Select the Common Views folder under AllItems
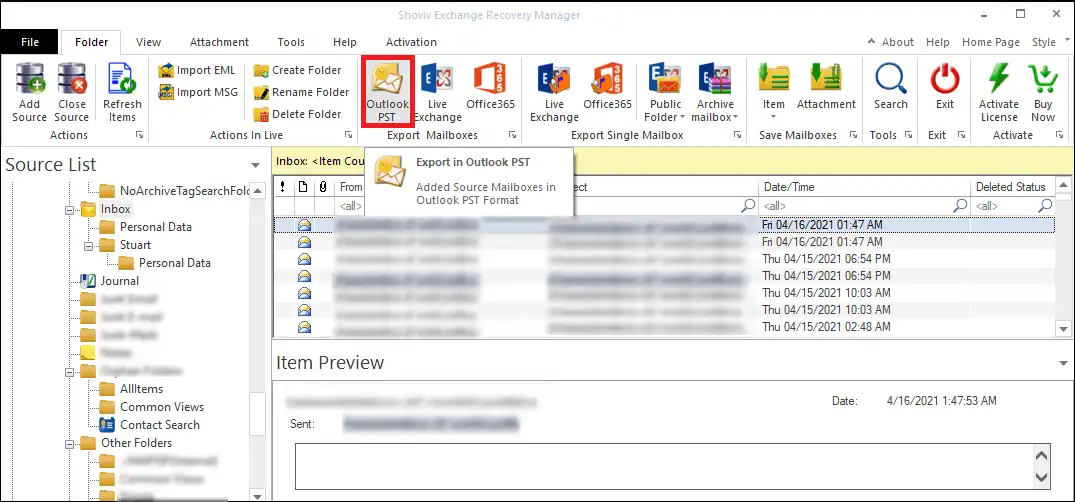The image size is (1075, 502). [x=162, y=407]
